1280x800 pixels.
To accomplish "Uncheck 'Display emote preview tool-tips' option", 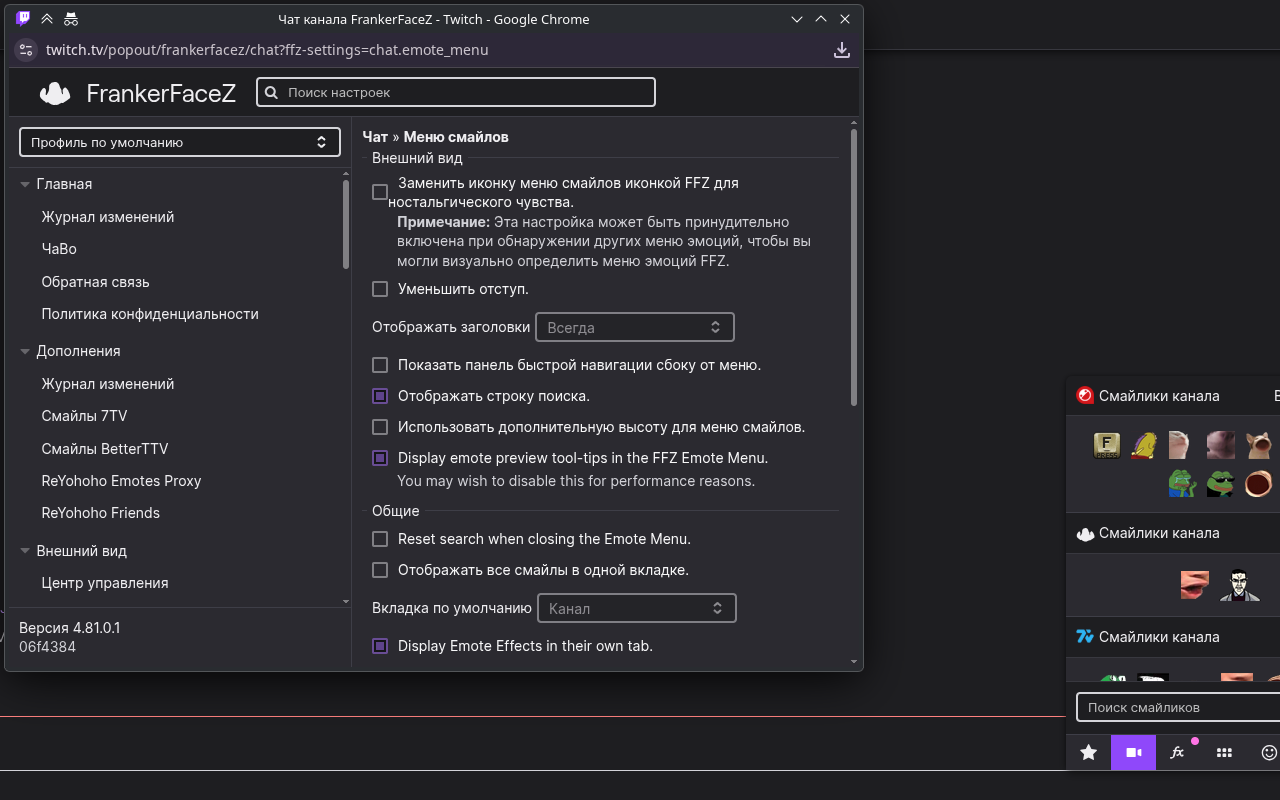I will (380, 458).
